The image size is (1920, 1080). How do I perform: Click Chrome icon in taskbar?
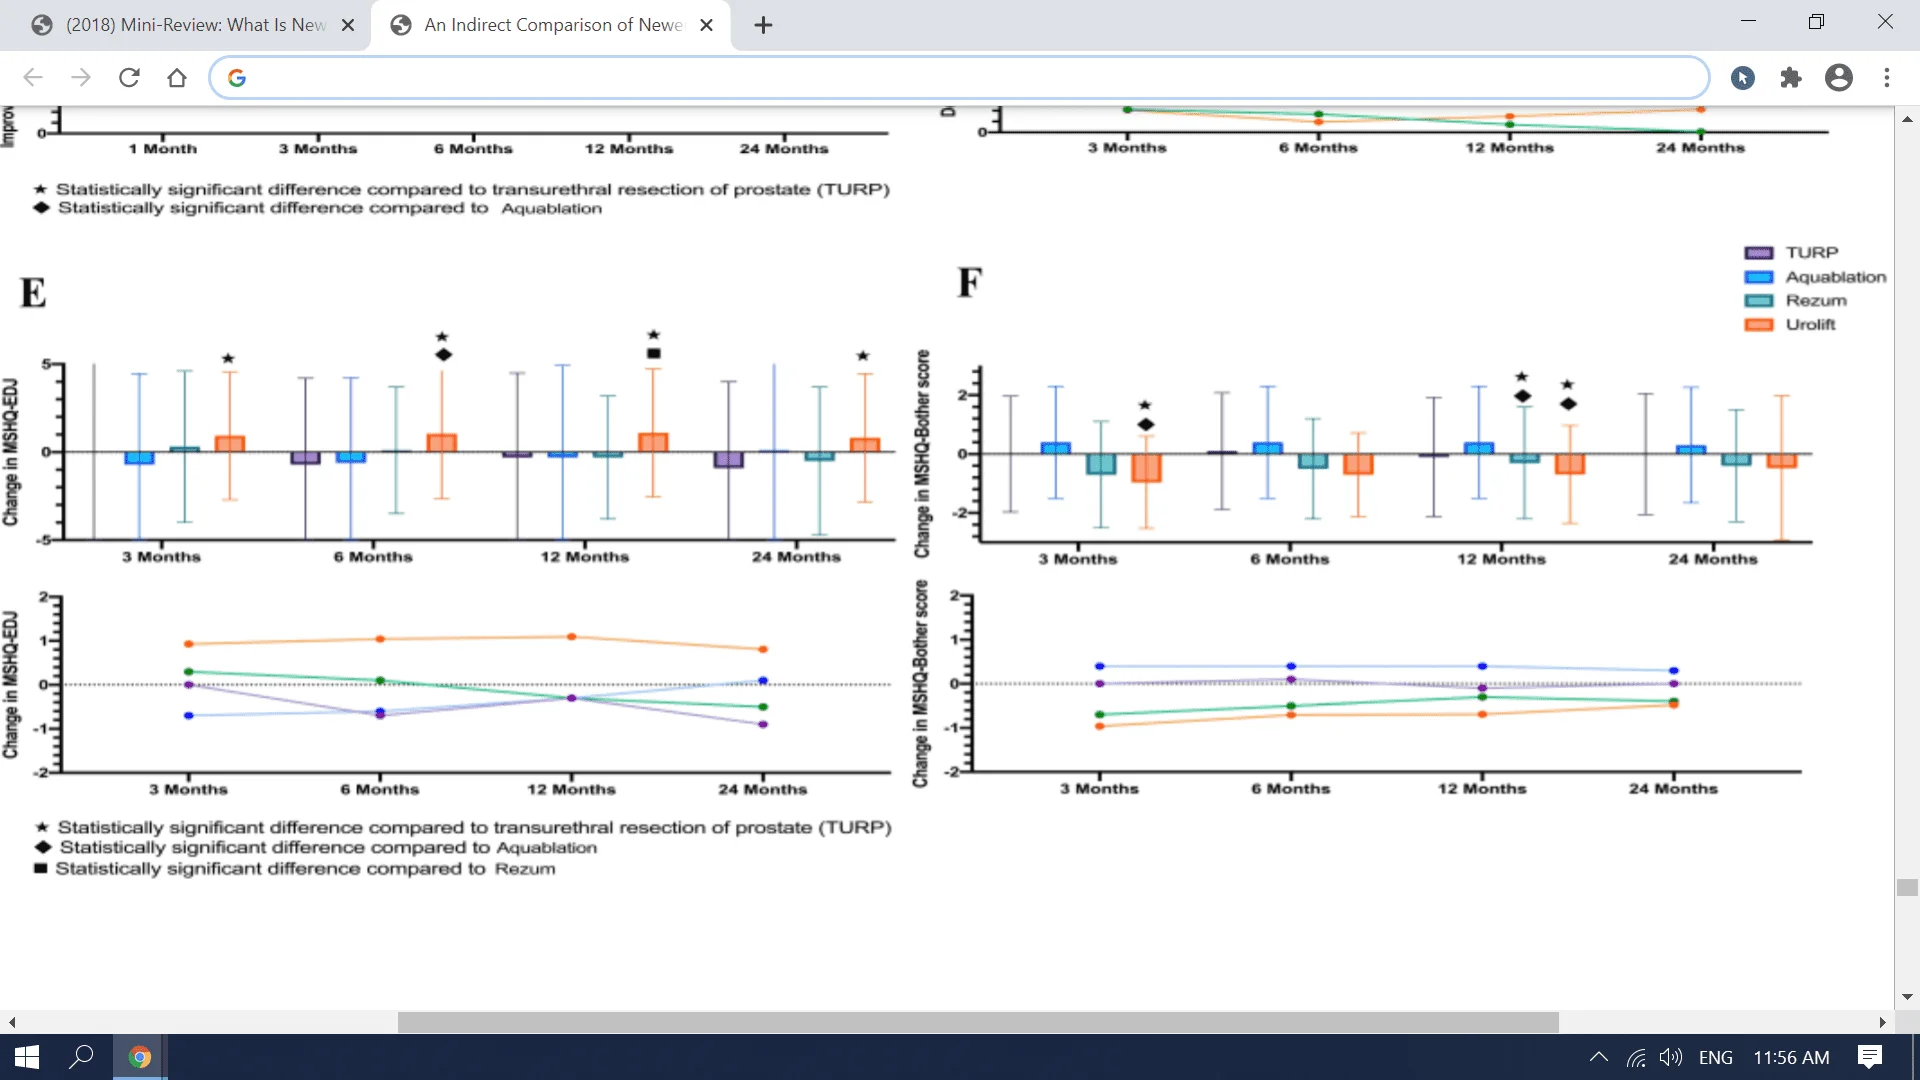pyautogui.click(x=139, y=1057)
